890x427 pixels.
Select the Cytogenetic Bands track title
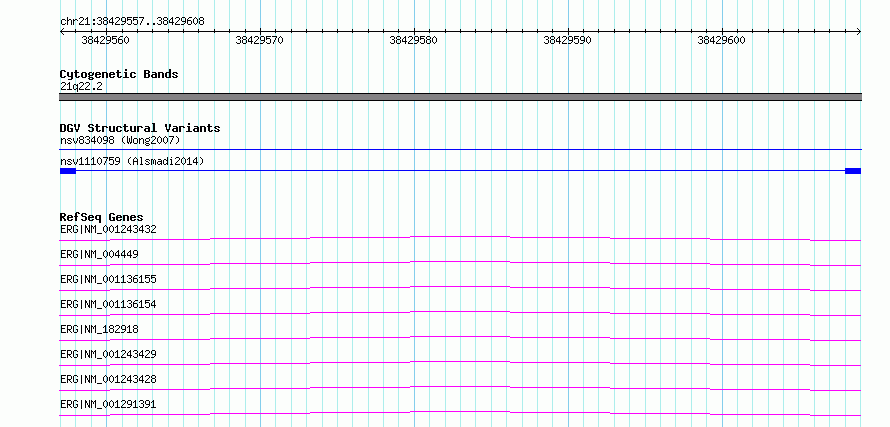119,74
